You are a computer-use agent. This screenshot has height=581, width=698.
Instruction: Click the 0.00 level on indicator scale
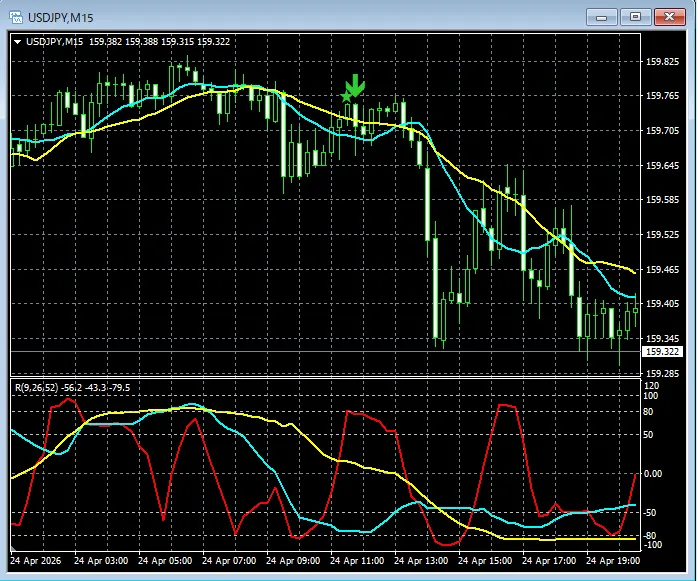pyautogui.click(x=656, y=474)
